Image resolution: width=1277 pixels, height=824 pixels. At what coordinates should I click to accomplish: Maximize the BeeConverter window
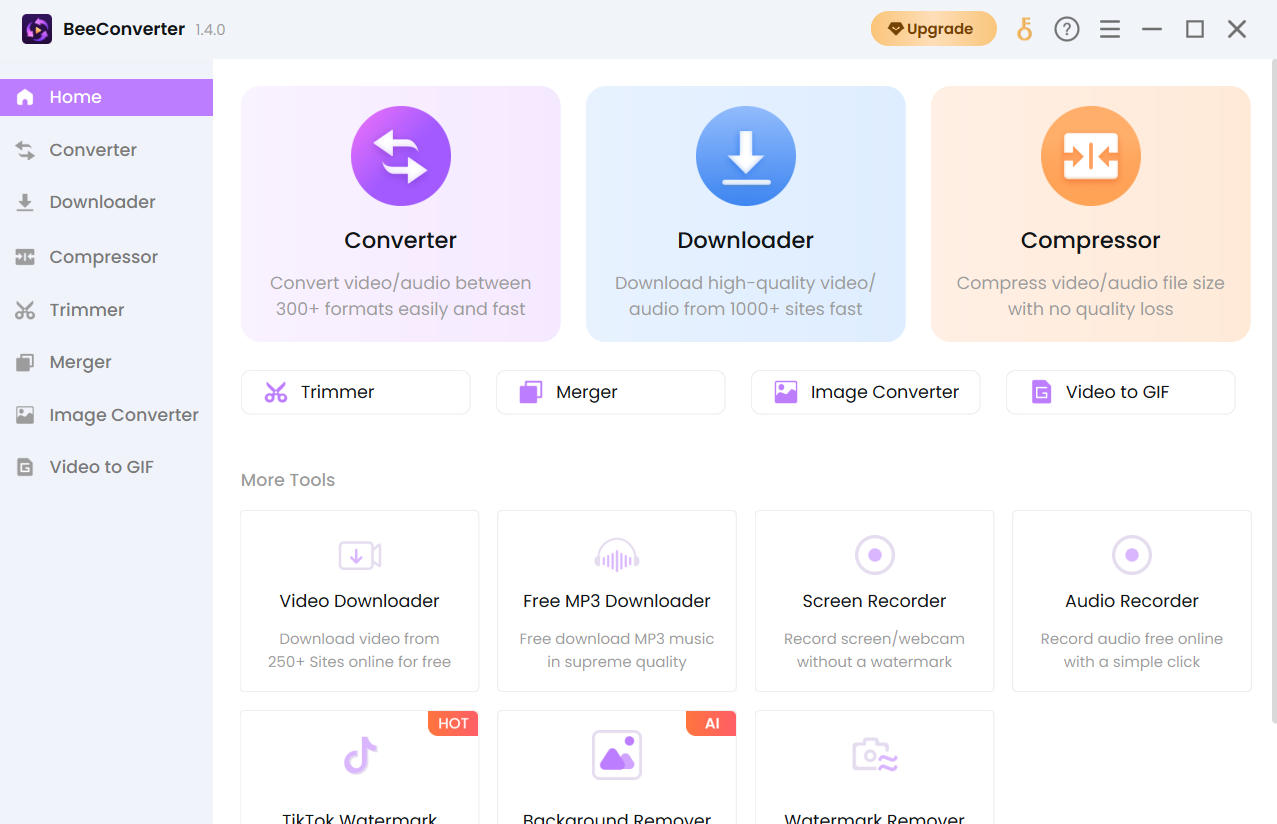point(1195,29)
